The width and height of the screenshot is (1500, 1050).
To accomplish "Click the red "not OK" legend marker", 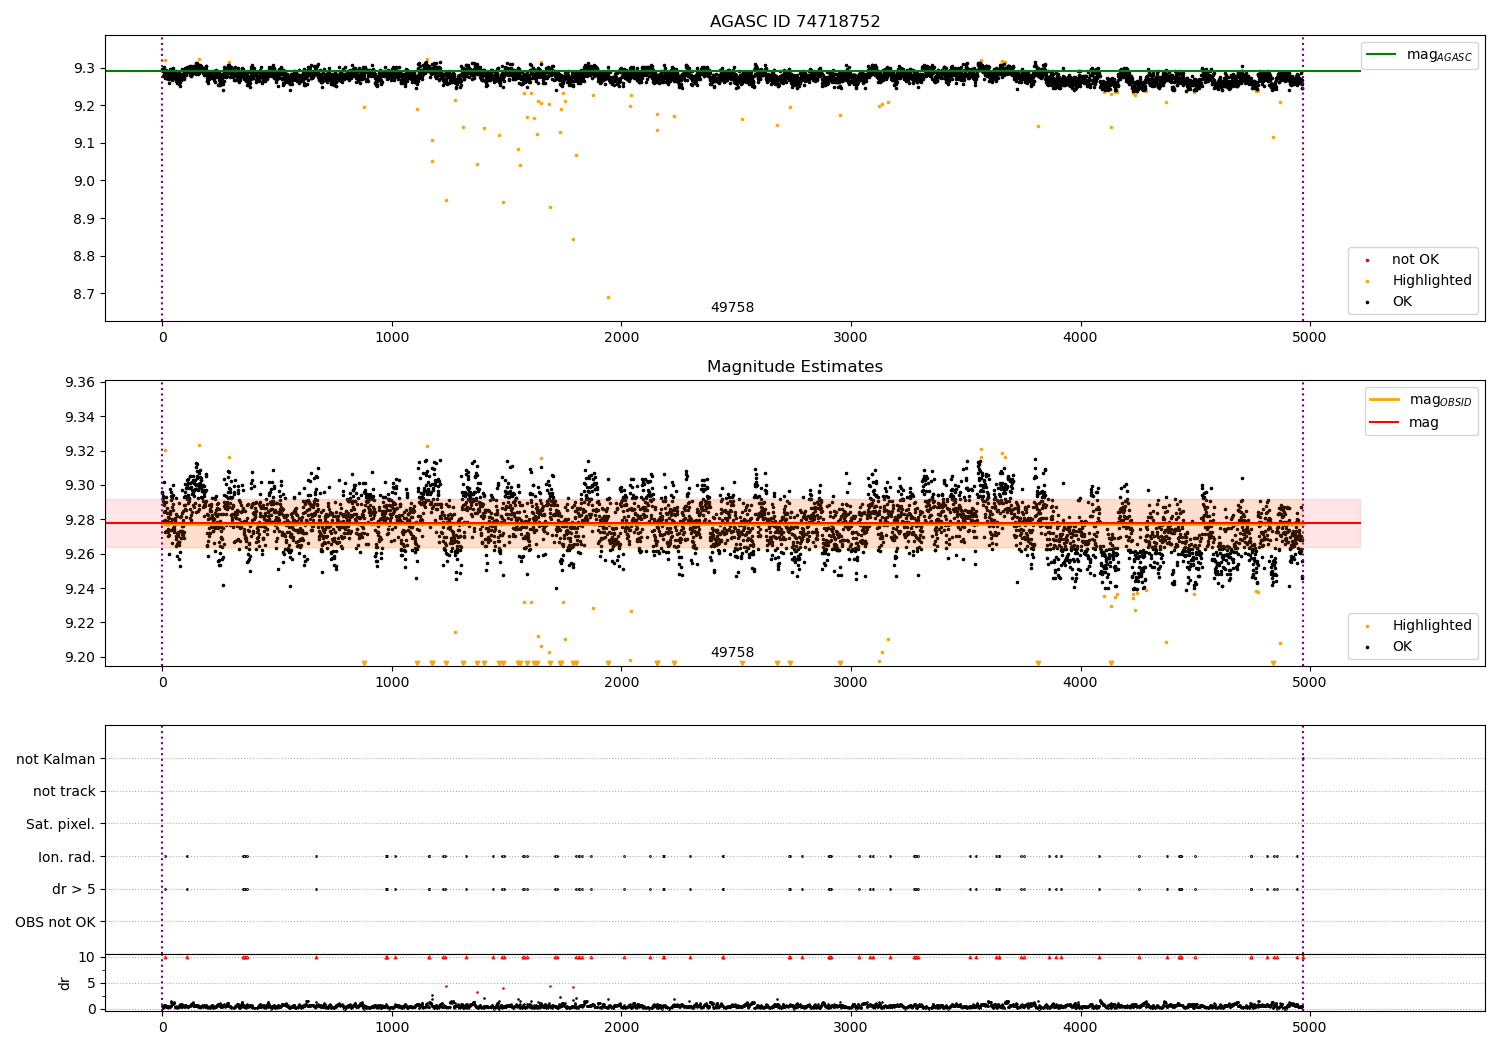I will [1367, 261].
